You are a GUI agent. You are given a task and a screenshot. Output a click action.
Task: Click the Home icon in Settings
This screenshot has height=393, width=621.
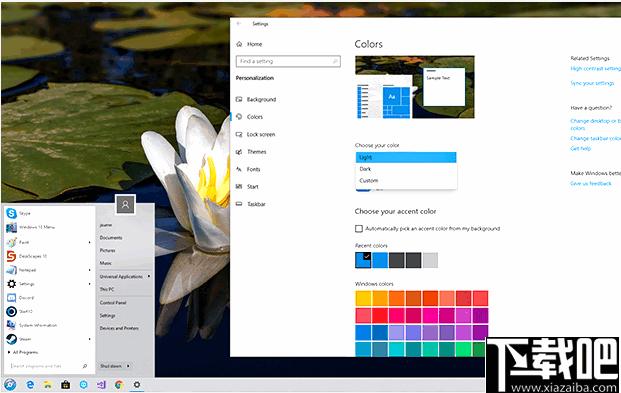click(x=239, y=44)
